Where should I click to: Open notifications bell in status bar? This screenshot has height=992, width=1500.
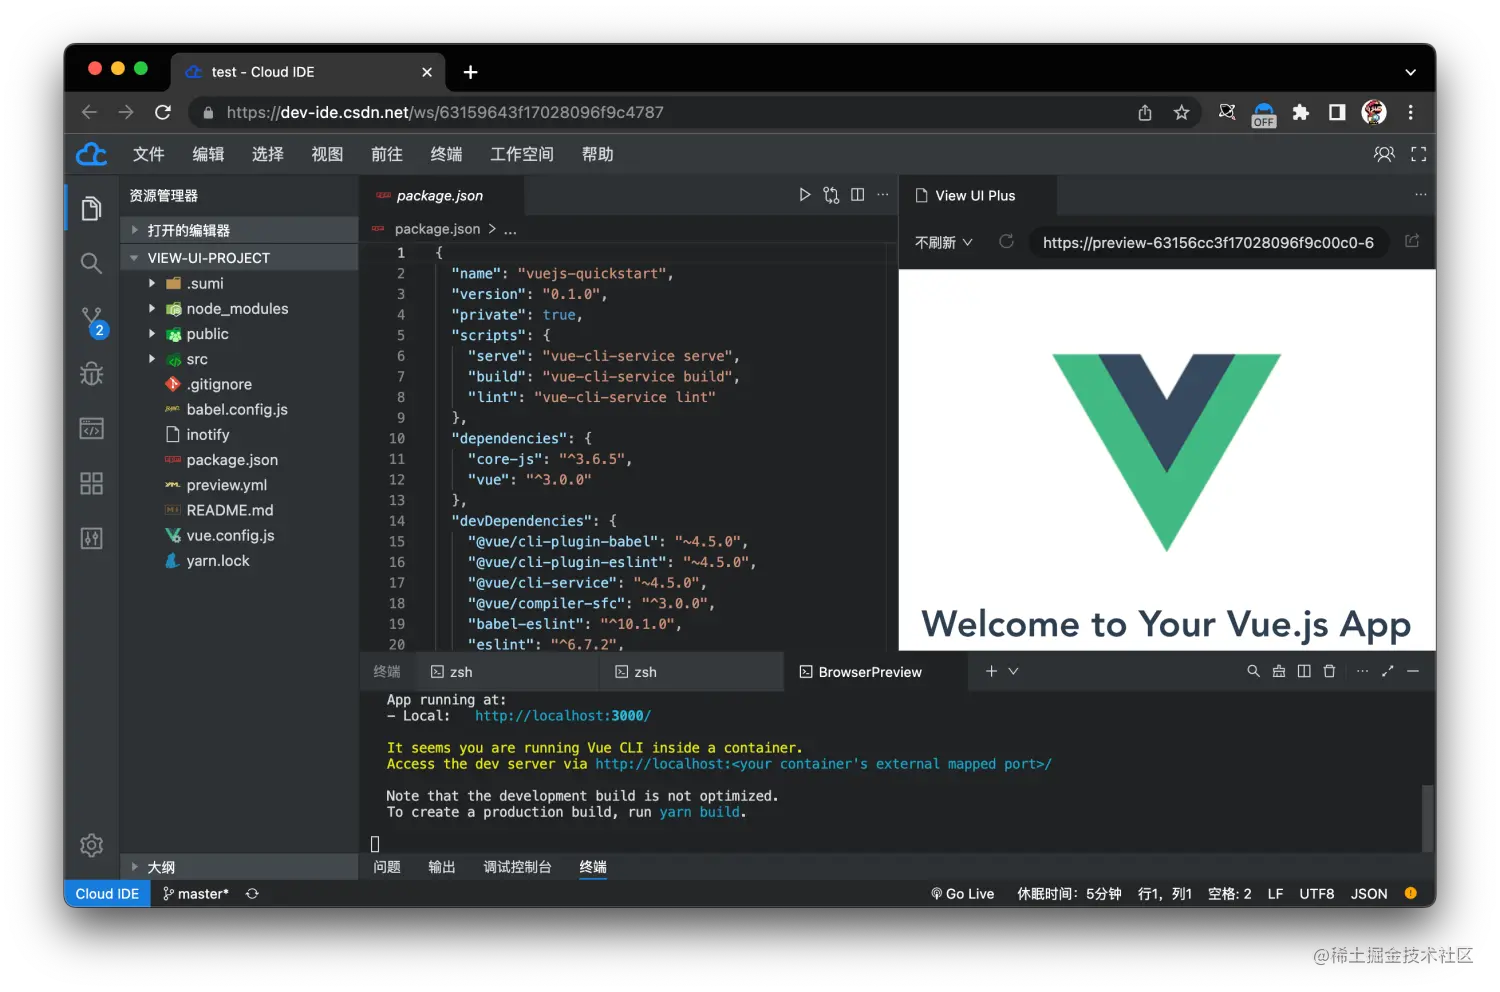point(1411,893)
